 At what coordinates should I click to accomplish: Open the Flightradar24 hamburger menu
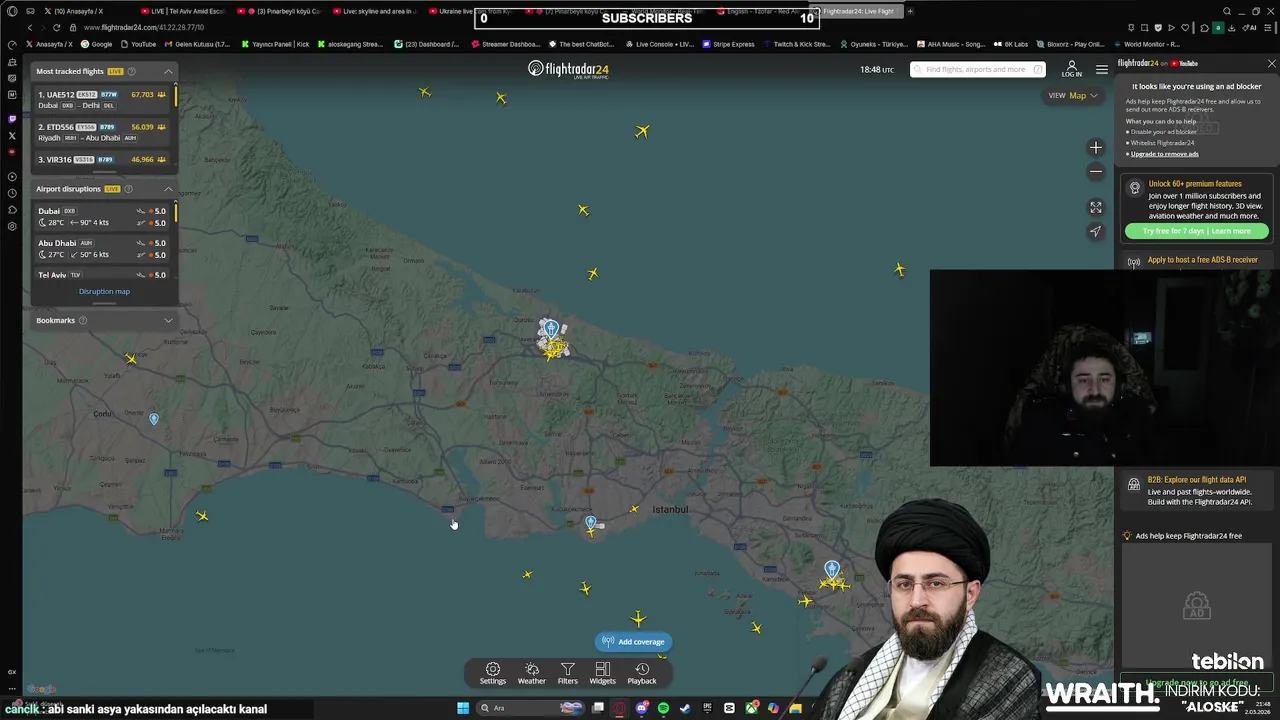pos(1101,69)
